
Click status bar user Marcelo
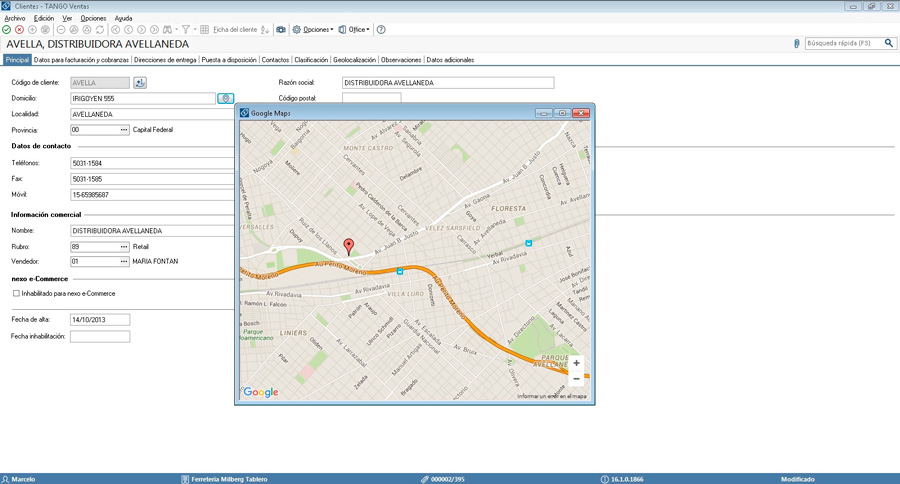coord(19,479)
